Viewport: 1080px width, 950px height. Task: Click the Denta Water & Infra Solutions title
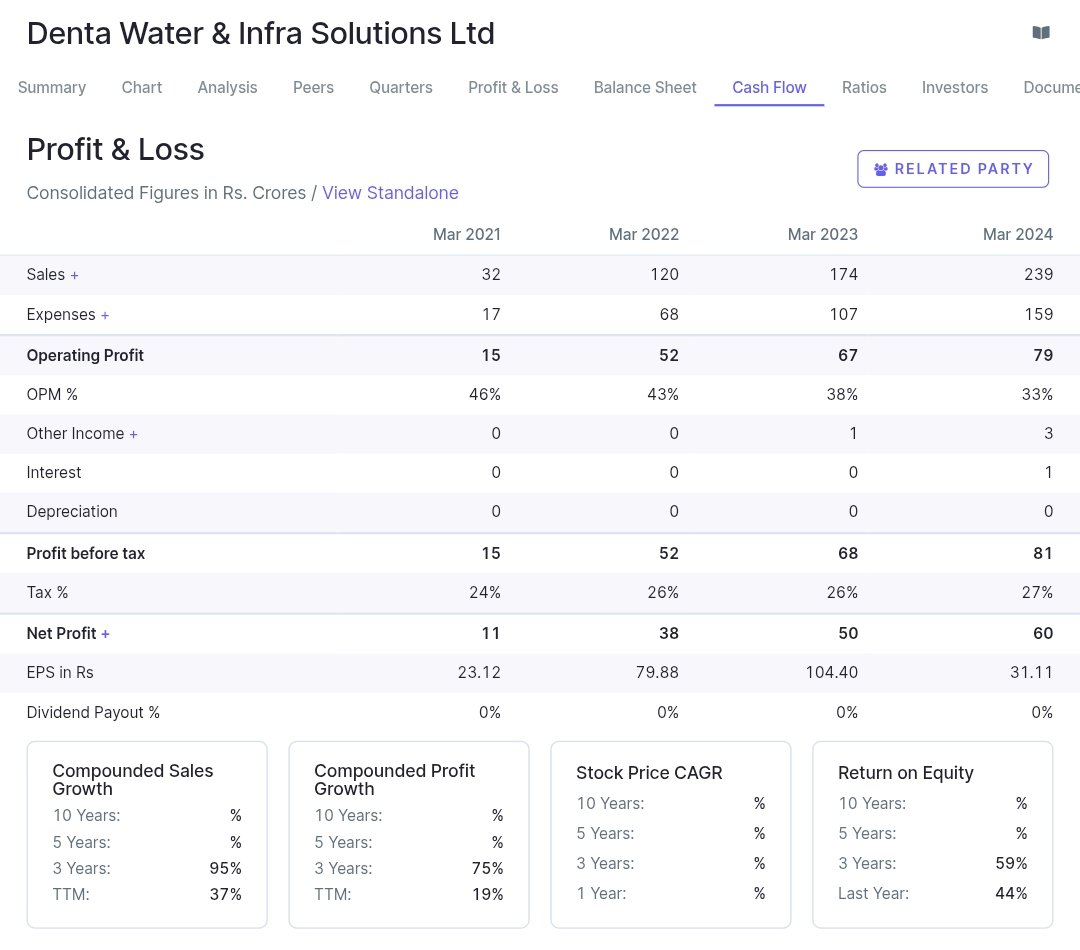[x=260, y=34]
